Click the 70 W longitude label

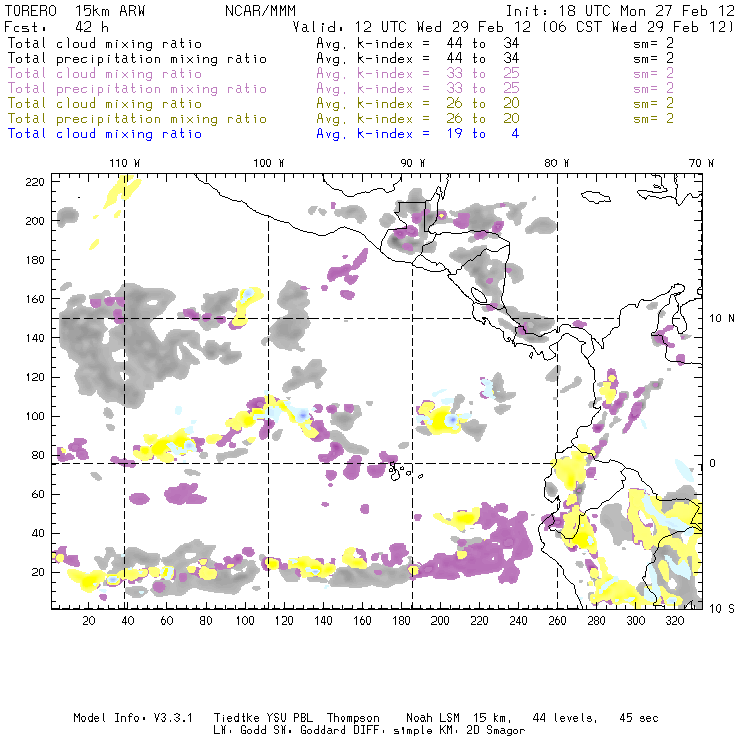coord(702,163)
